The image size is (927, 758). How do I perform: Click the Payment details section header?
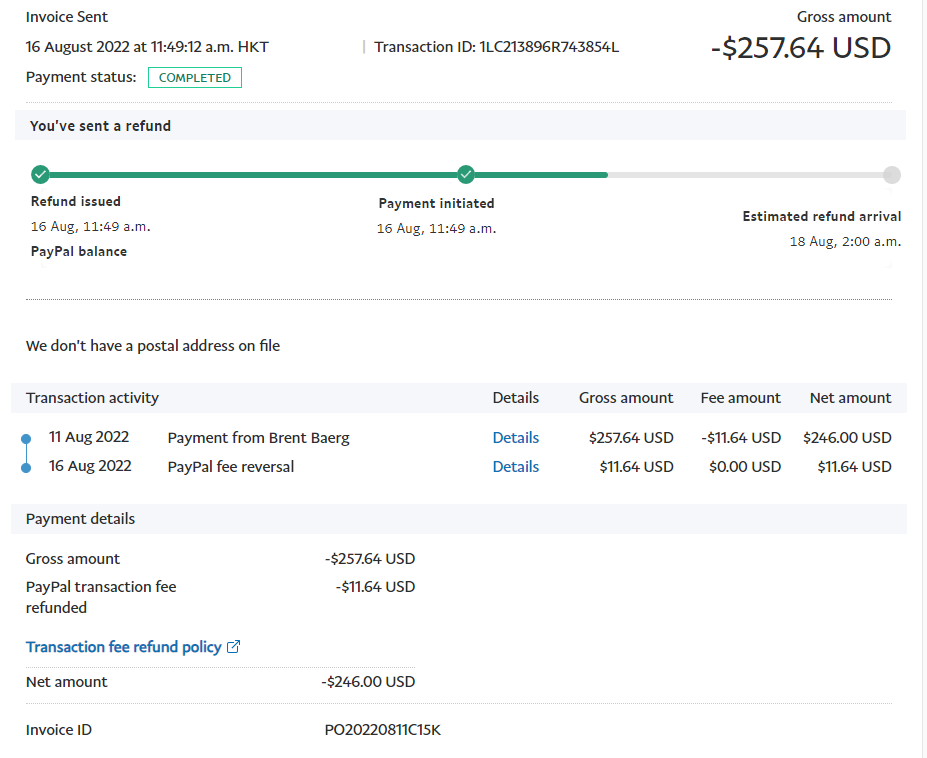(x=80, y=519)
